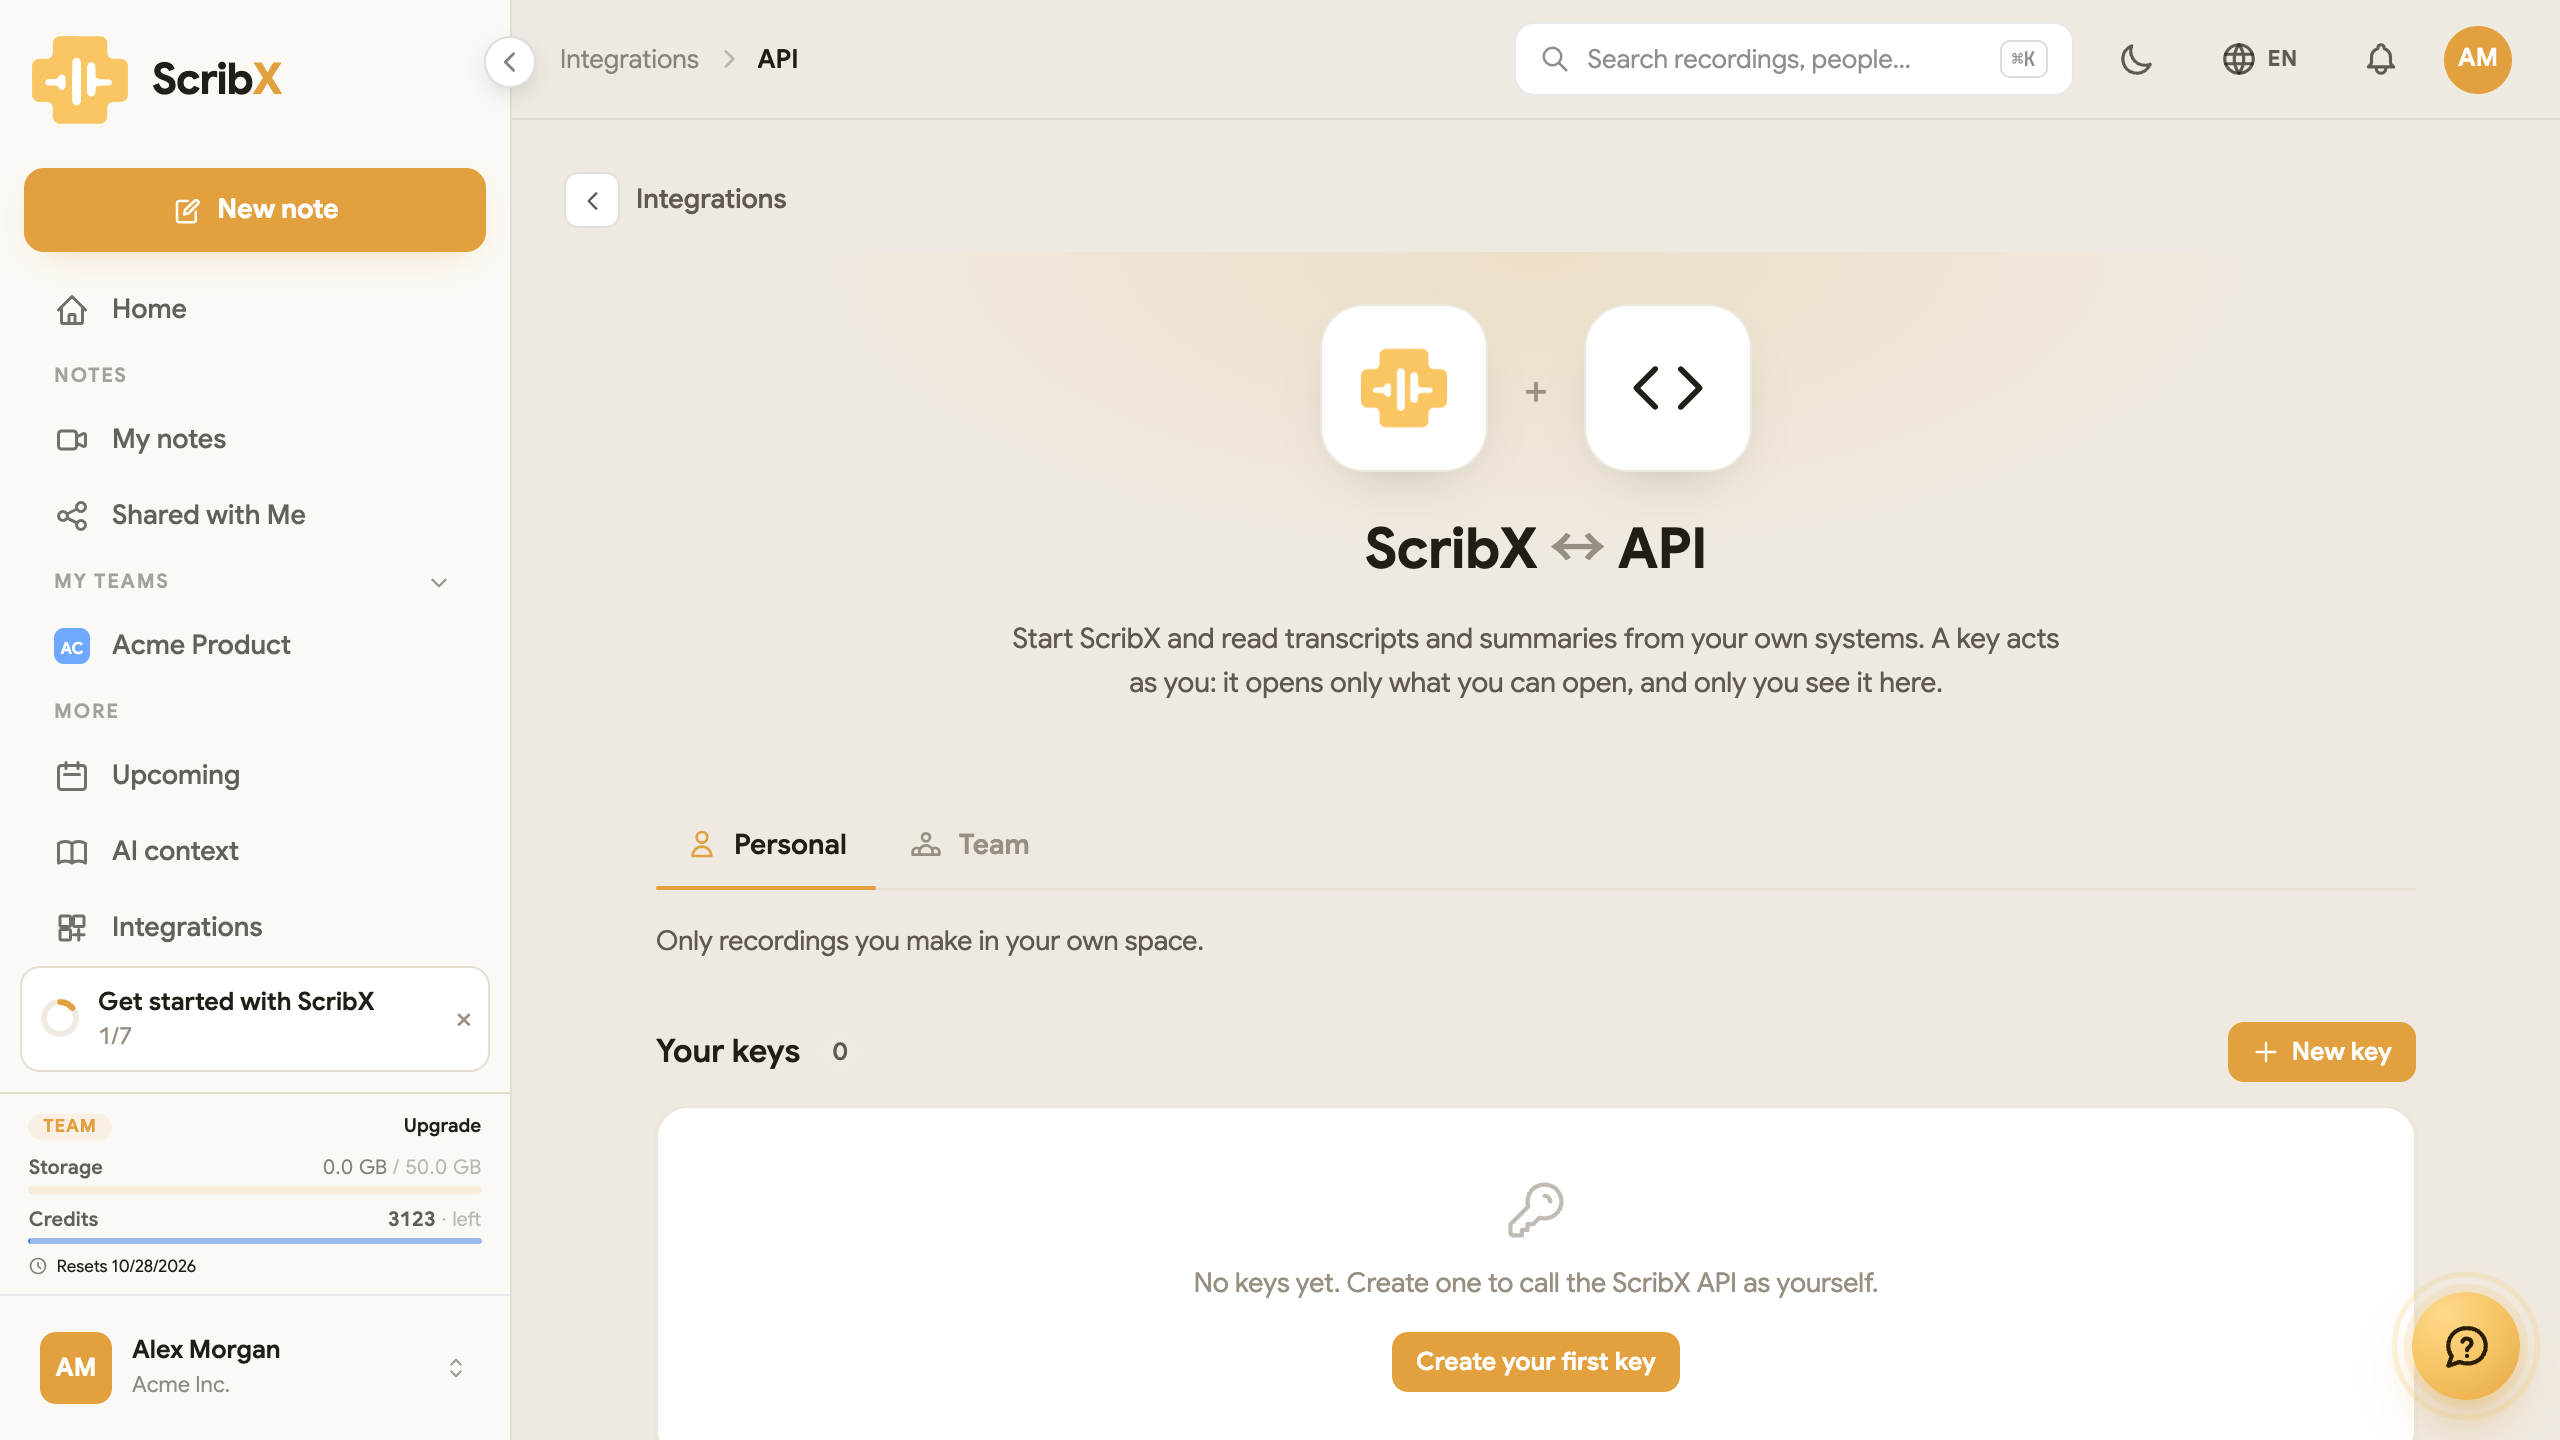
Task: Click the Integrations grid icon
Action: pyautogui.click(x=72, y=927)
